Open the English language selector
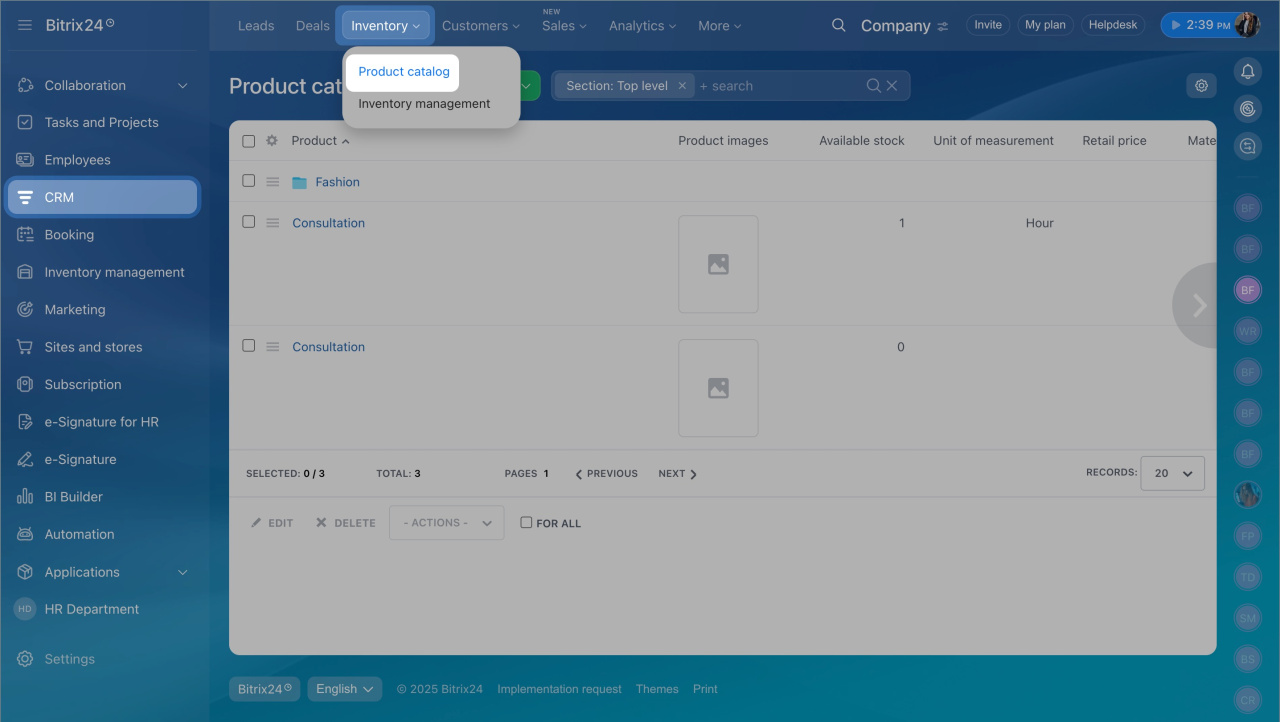 (x=344, y=689)
